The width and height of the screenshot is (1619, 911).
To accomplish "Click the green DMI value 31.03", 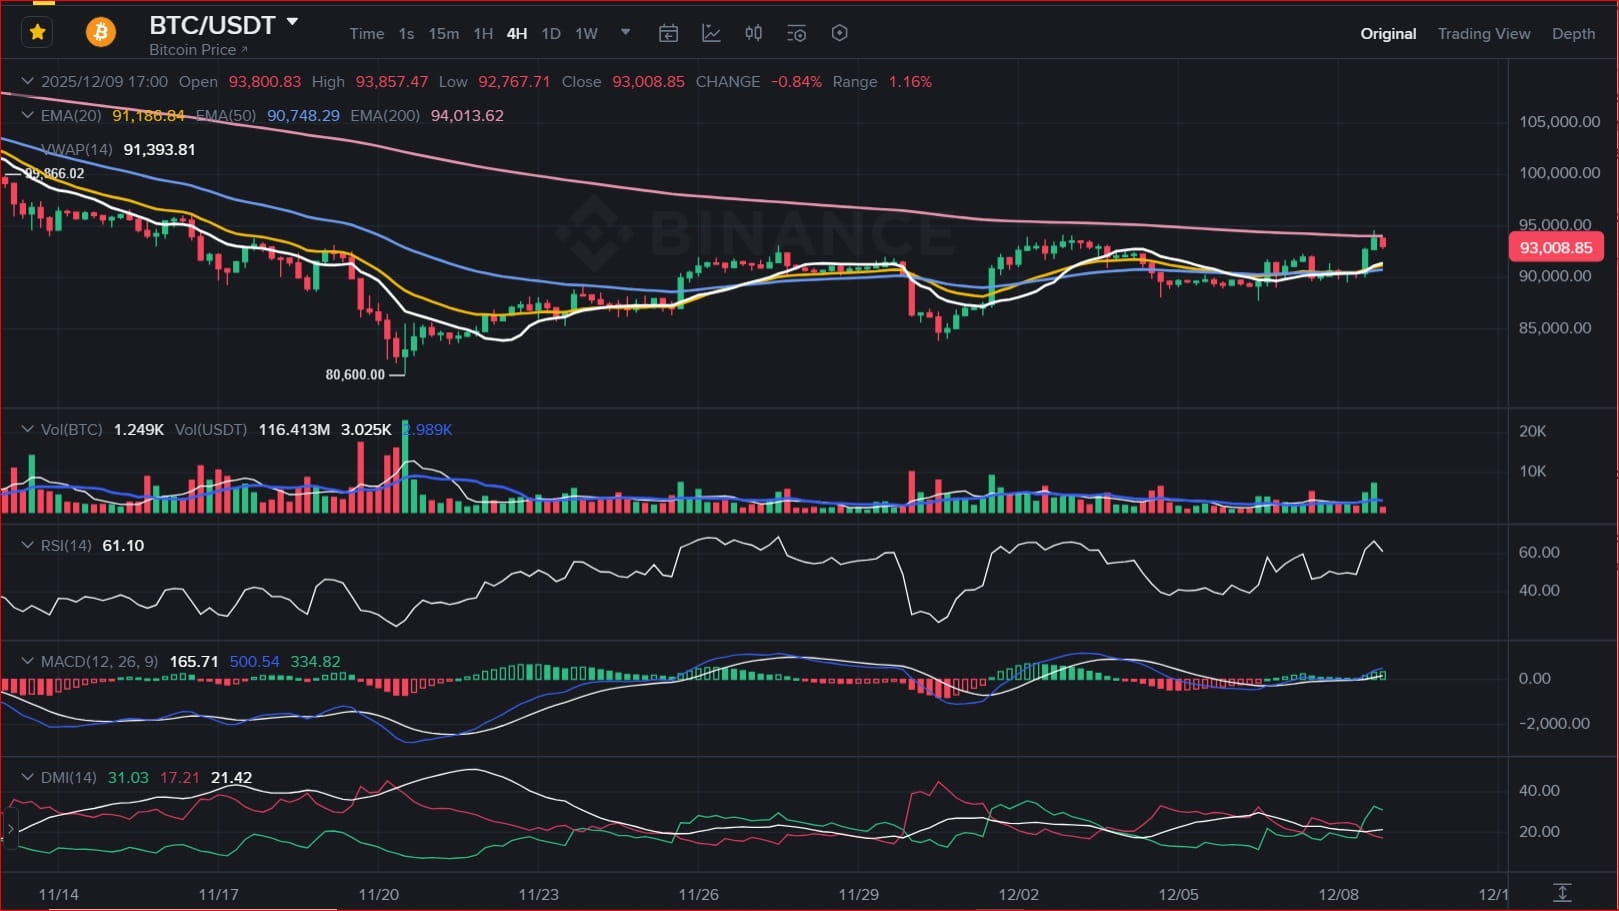I will click(128, 777).
